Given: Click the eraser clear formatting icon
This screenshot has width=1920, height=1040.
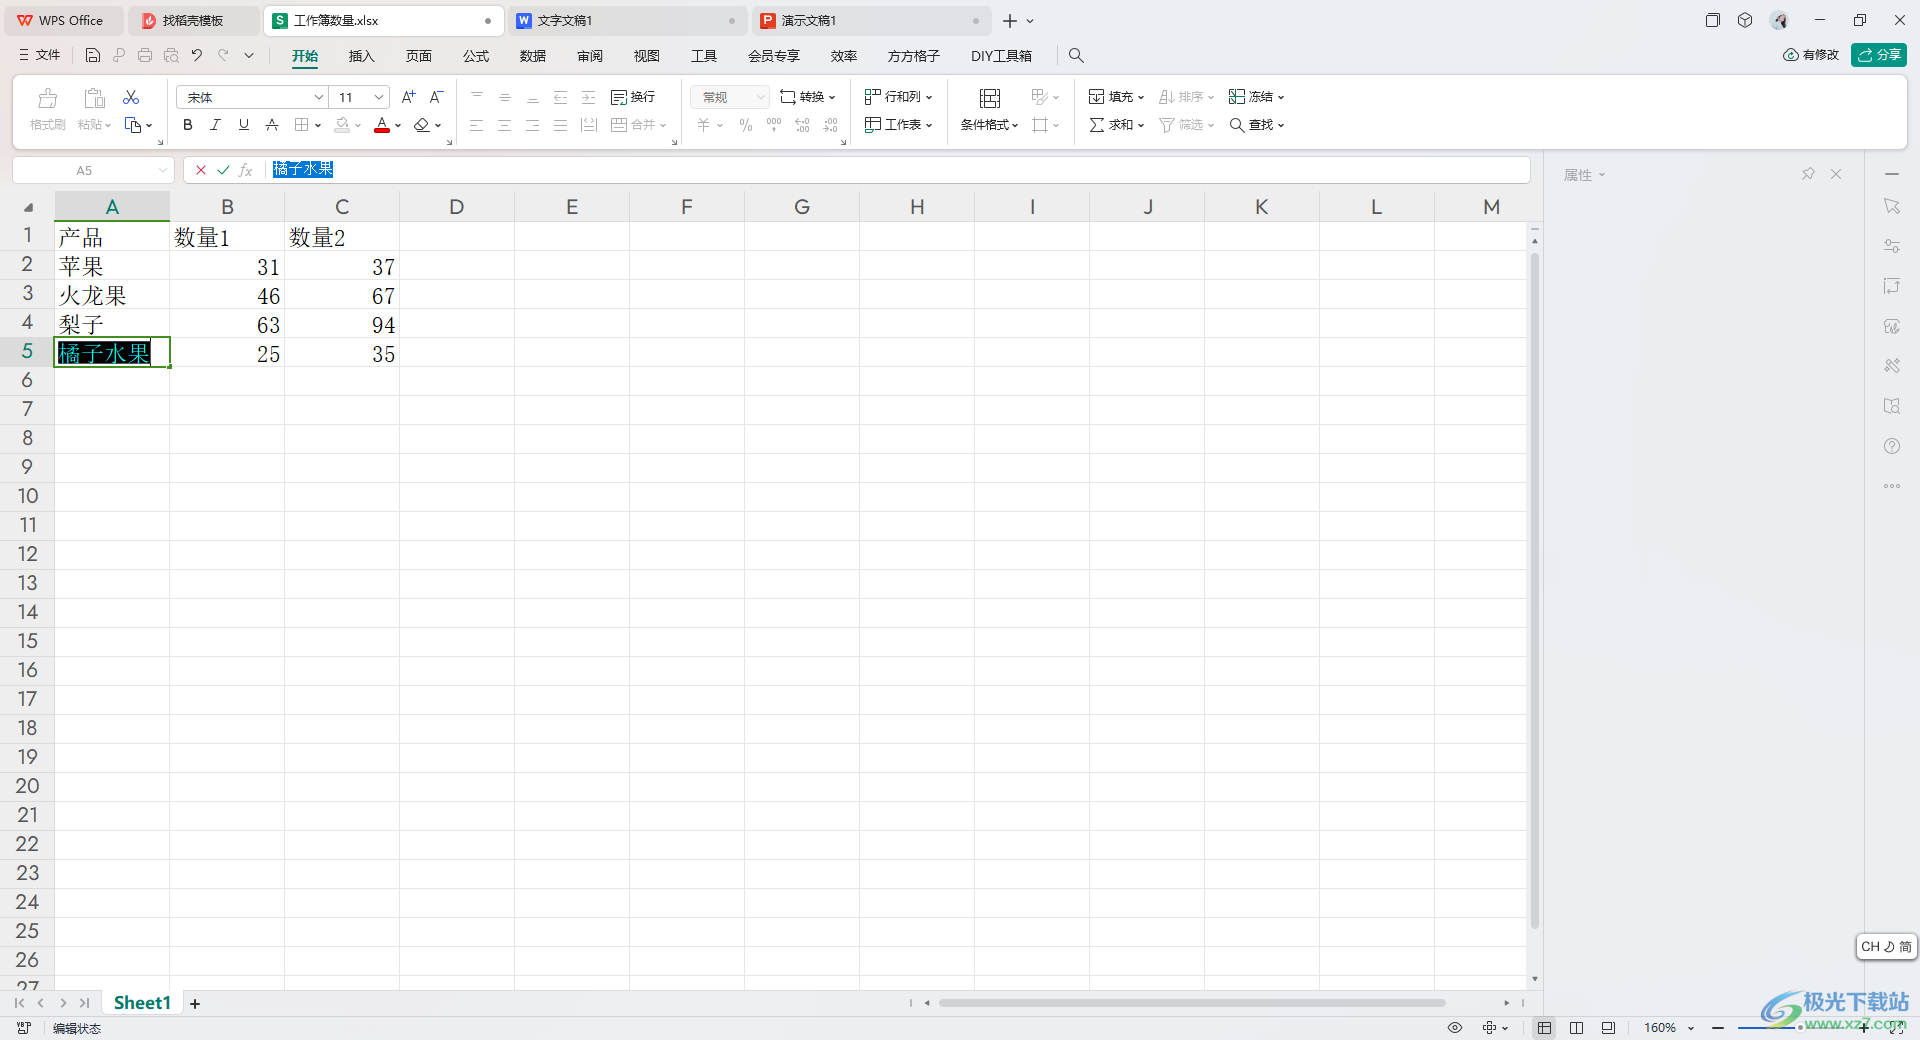Looking at the screenshot, I should point(422,125).
